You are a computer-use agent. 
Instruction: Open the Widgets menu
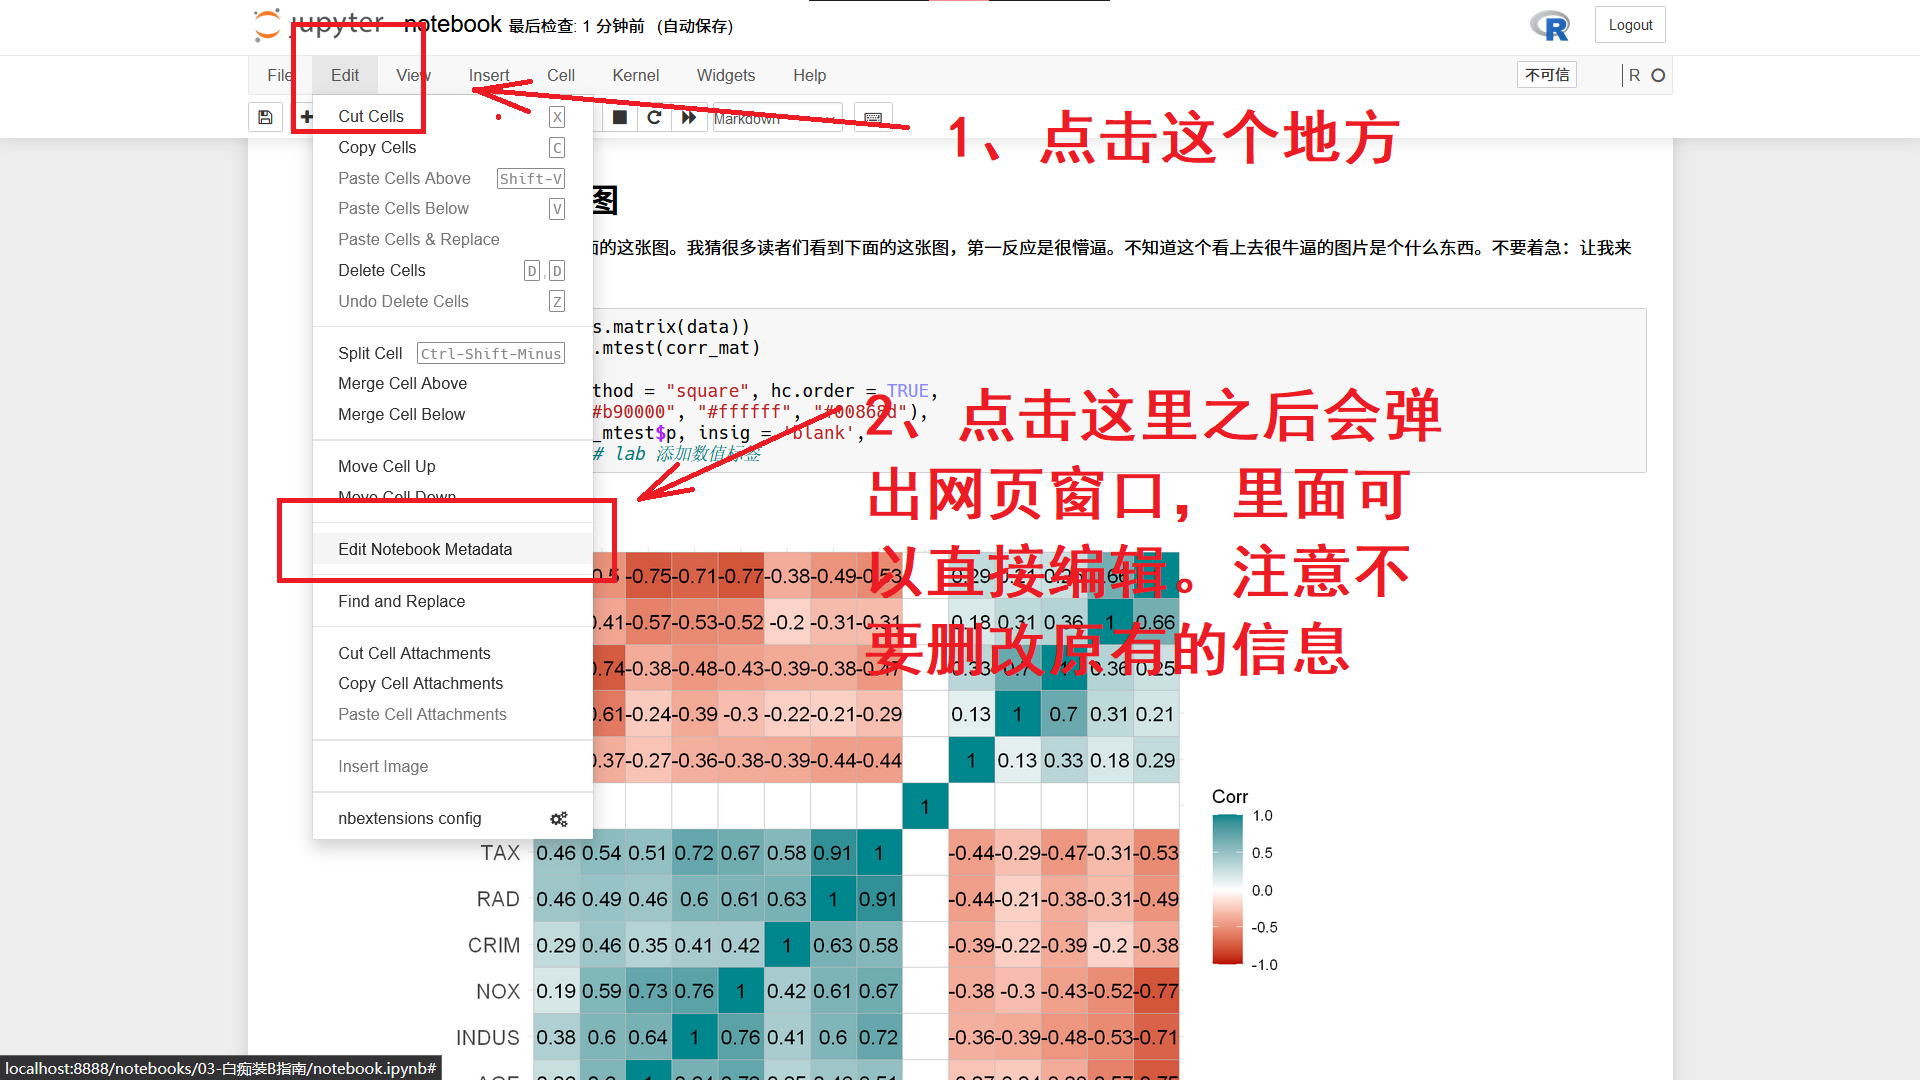pos(725,75)
